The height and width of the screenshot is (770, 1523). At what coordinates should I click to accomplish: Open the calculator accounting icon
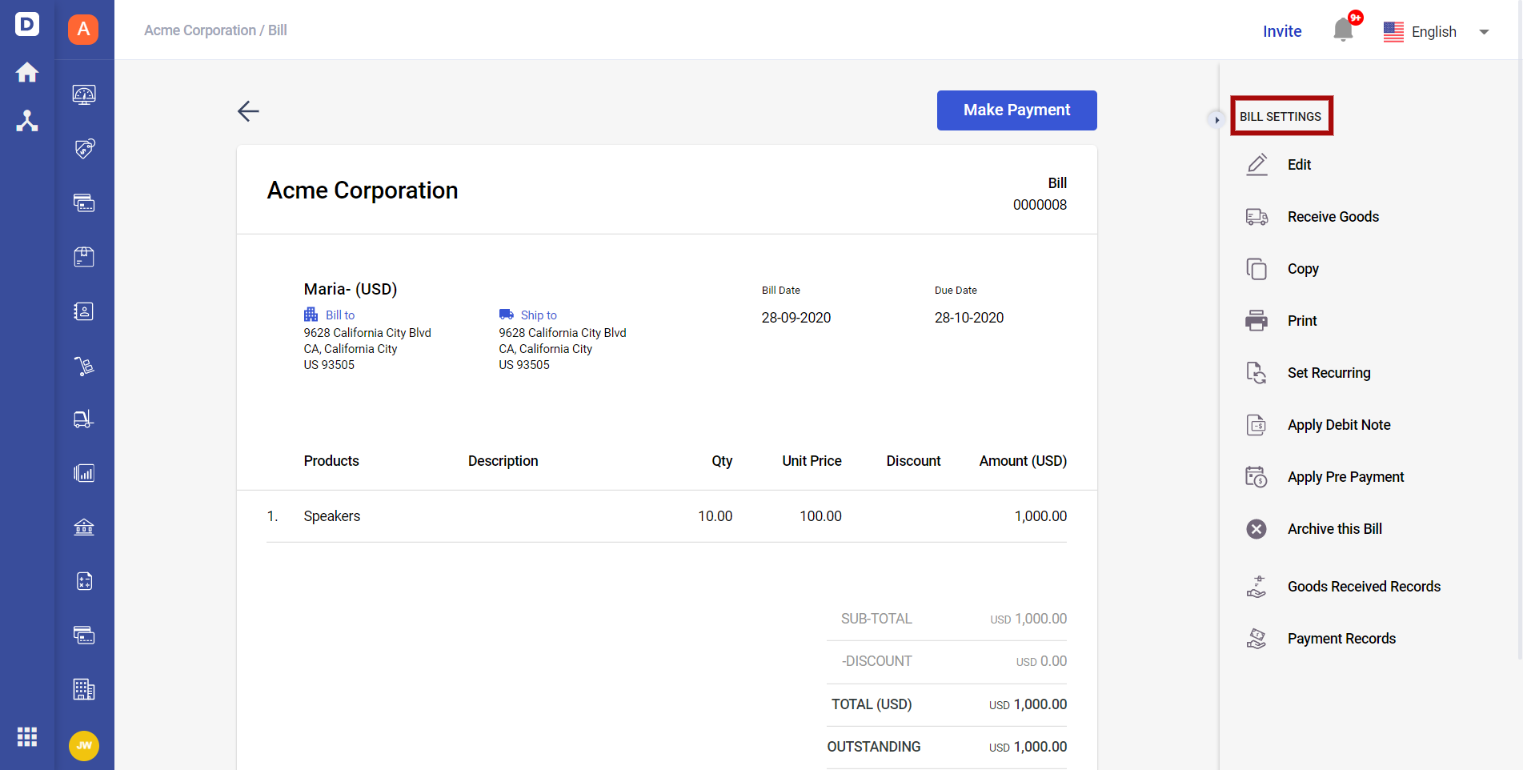pos(84,581)
